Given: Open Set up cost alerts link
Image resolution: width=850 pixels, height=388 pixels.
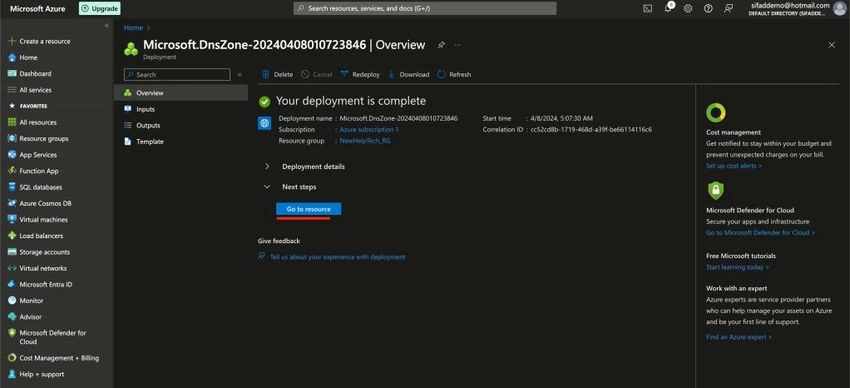Looking at the screenshot, I should coord(733,166).
